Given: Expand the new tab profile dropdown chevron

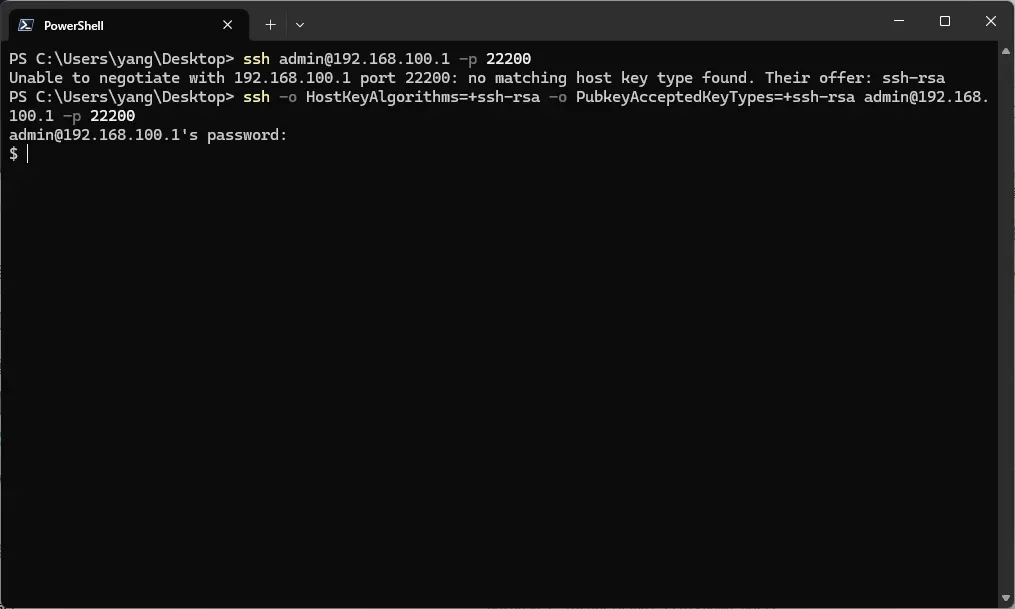Looking at the screenshot, I should tap(299, 25).
